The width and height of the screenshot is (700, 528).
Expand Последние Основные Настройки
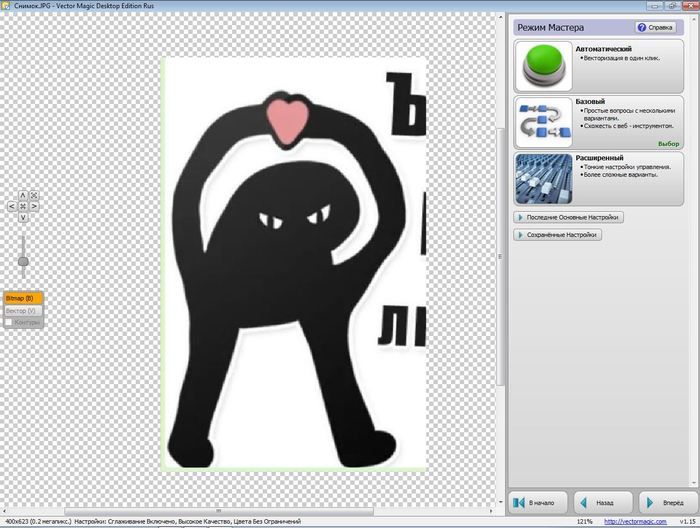(568, 217)
